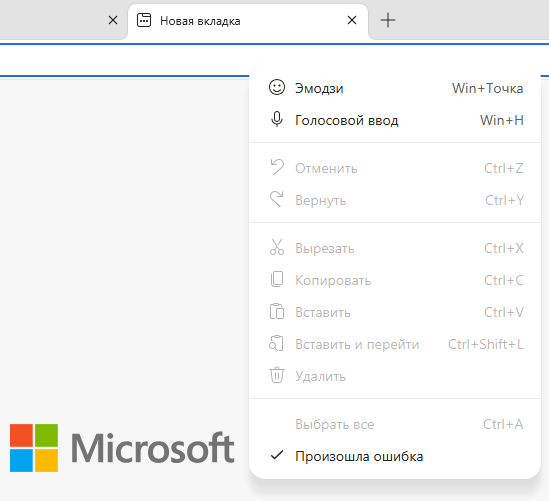Viewport: 549px width, 501px height.
Task: Click Вырезать in the context menu
Action: [x=395, y=248]
